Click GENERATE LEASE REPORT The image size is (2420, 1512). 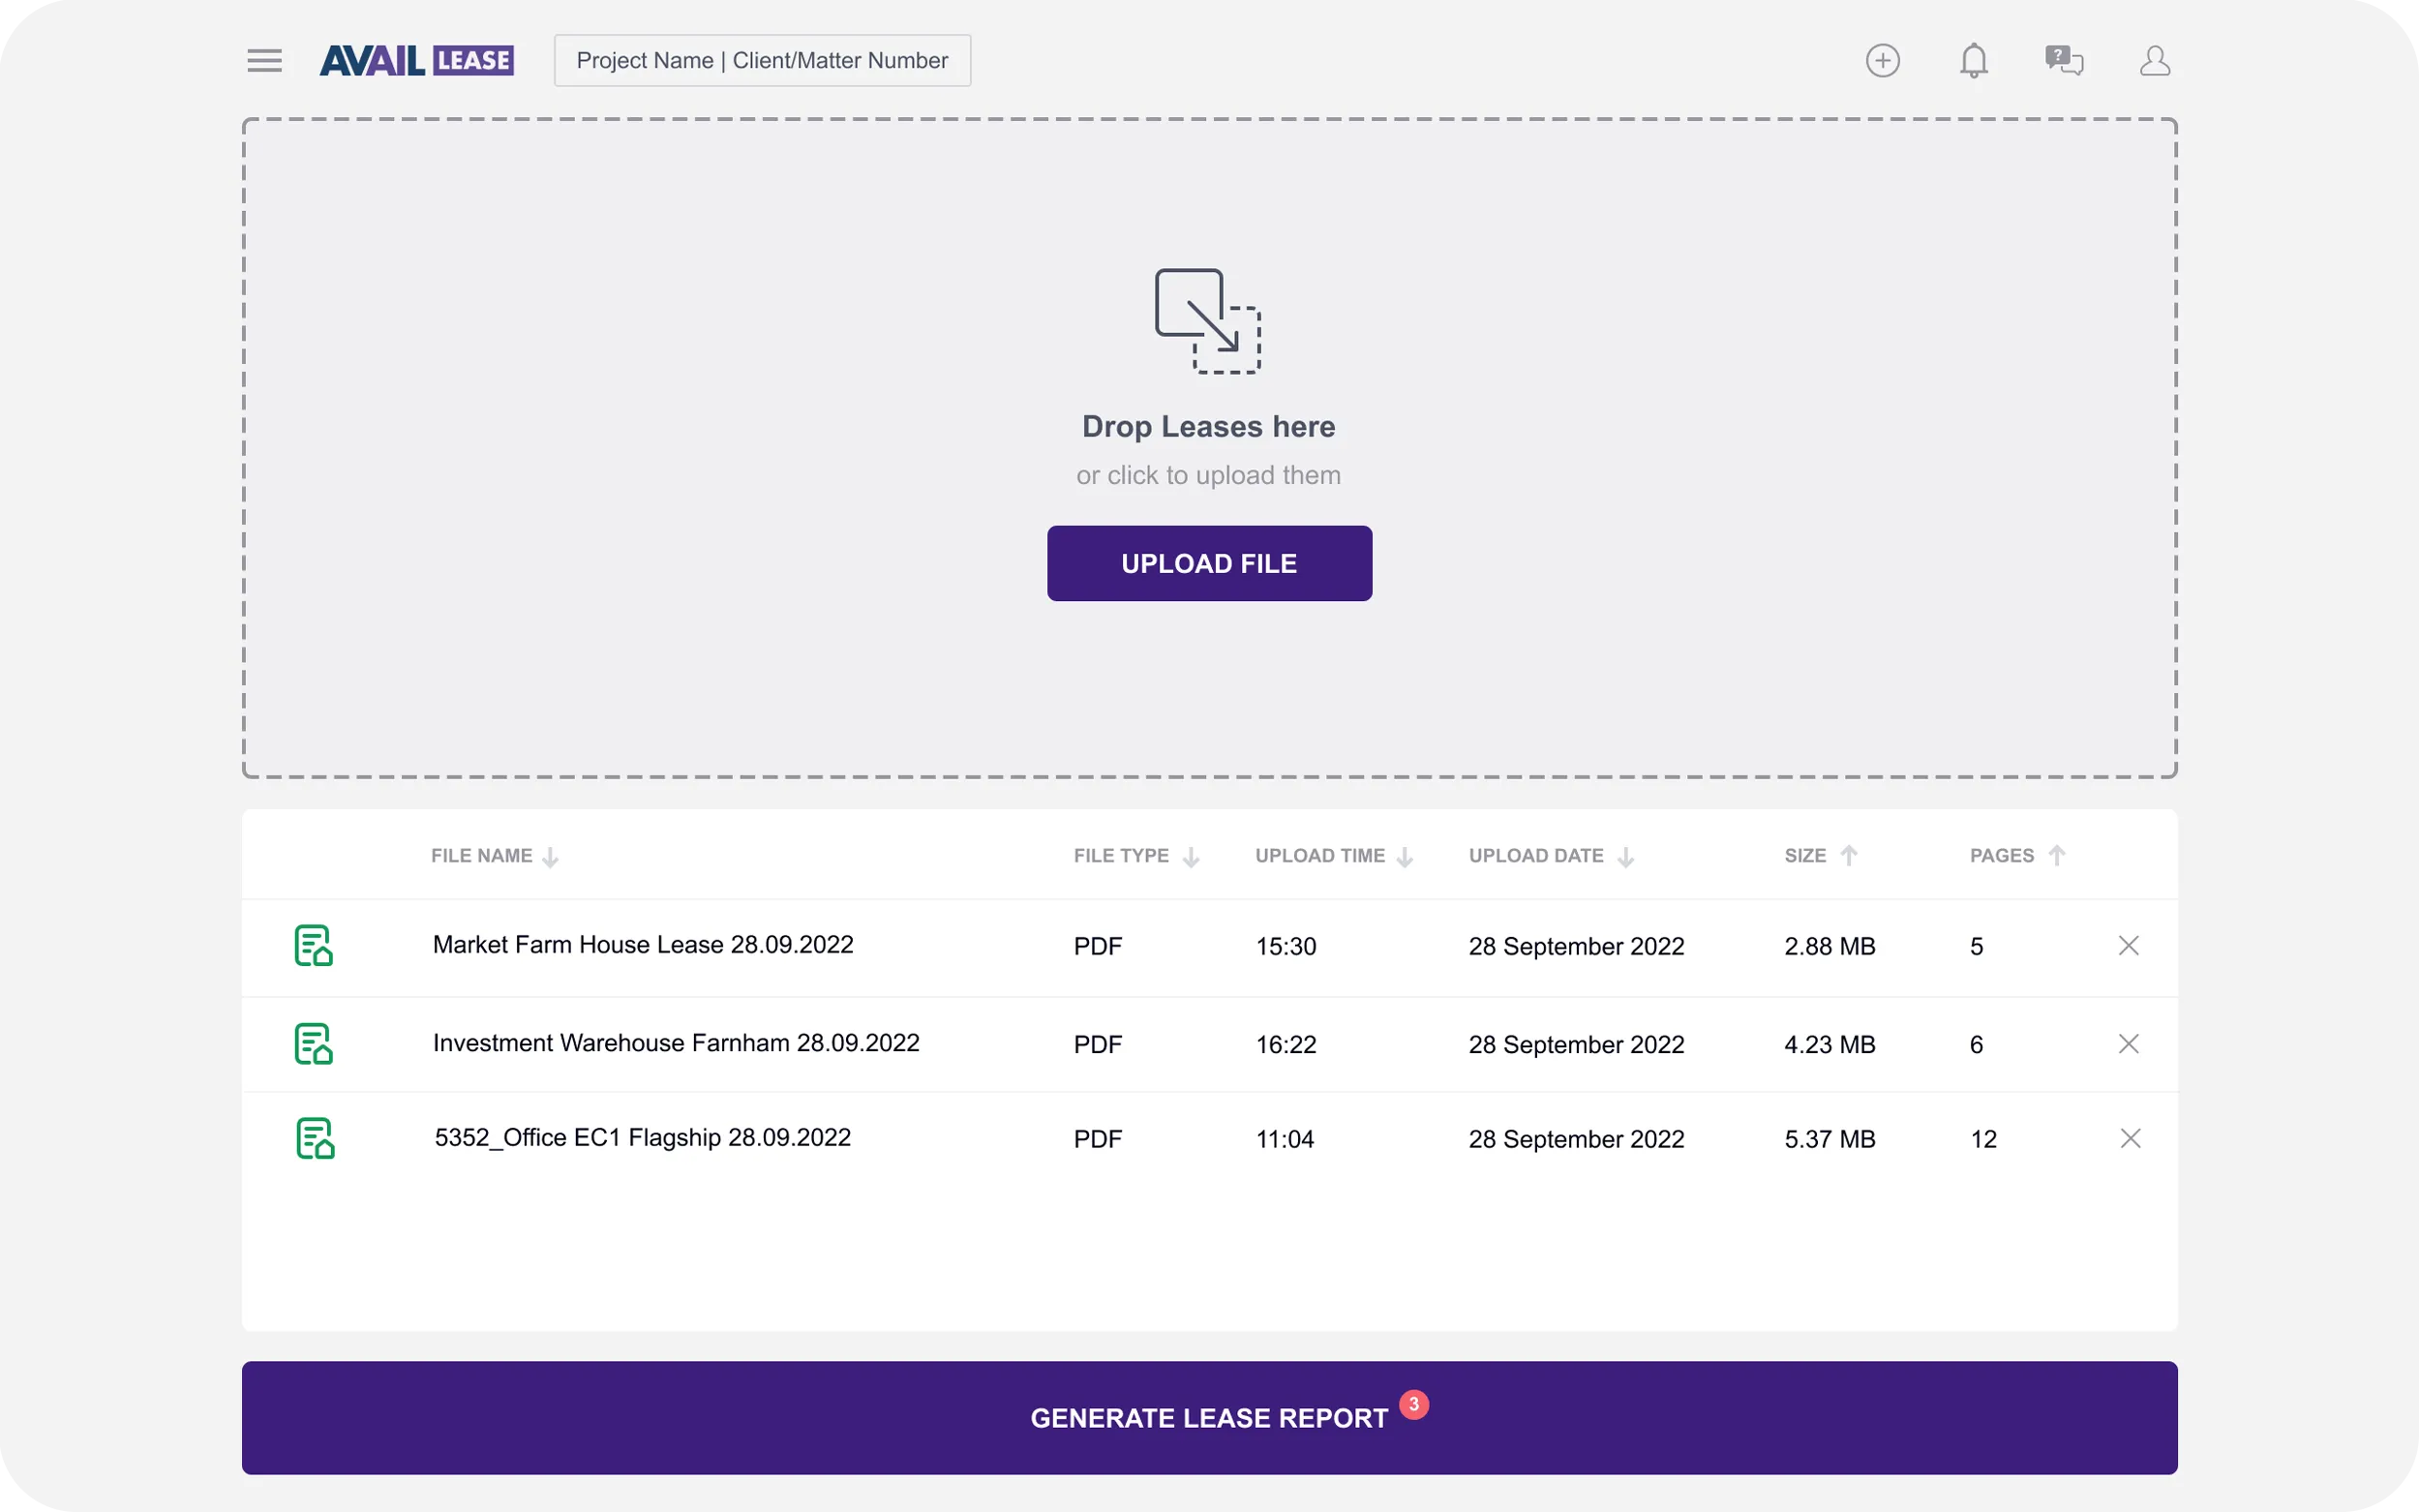(x=1209, y=1417)
